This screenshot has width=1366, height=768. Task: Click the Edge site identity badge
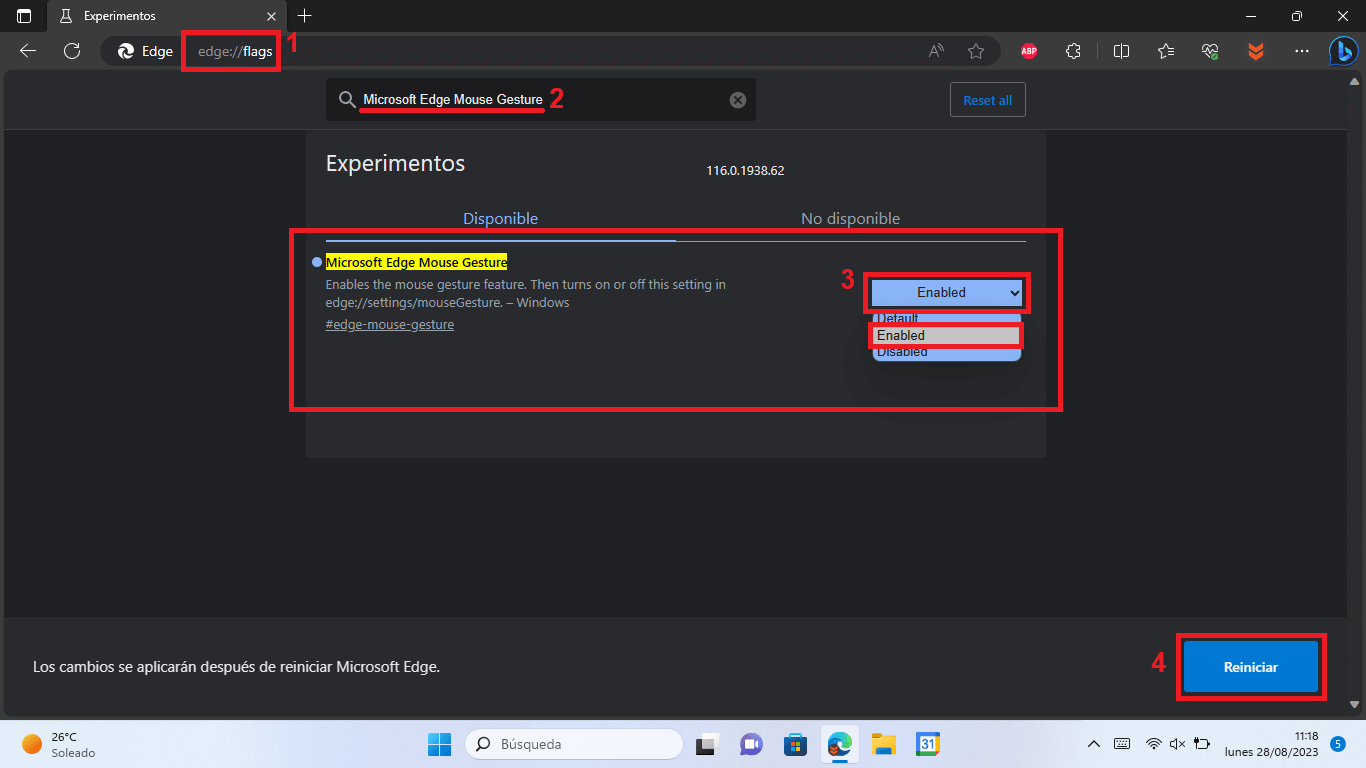[146, 51]
